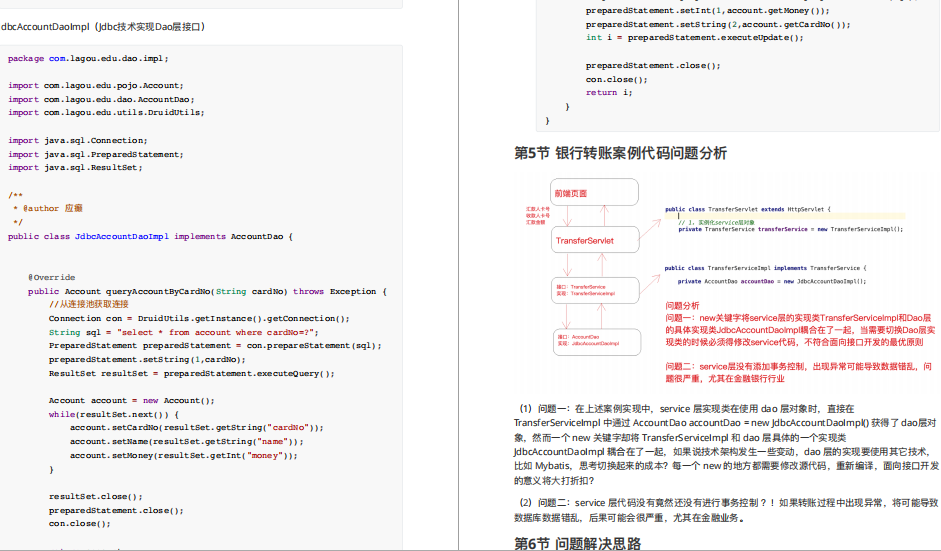Click the SQL string 'select * from account where cardNo=?'
941x551 pixels.
pyautogui.click(x=215, y=332)
